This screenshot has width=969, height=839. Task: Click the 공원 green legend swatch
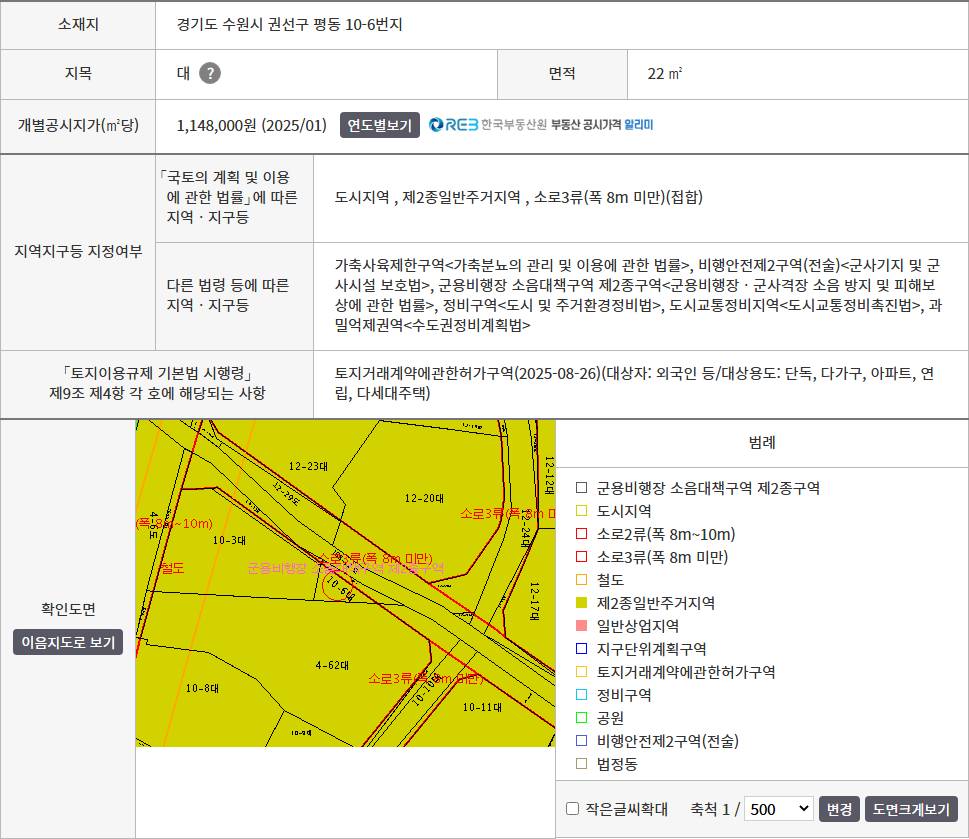point(582,717)
